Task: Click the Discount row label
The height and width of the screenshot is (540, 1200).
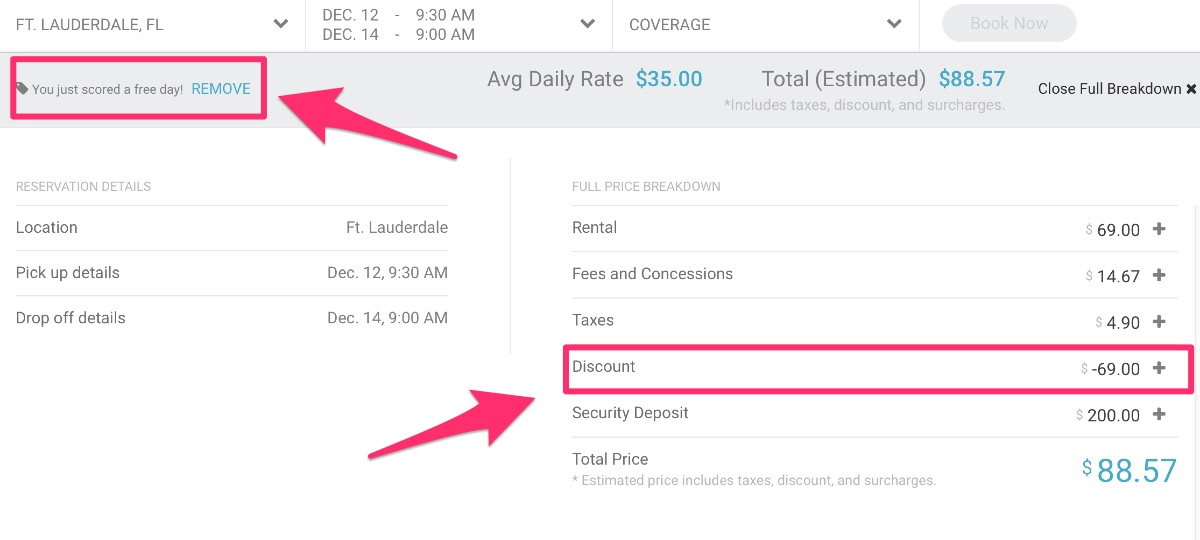Action: click(x=604, y=367)
